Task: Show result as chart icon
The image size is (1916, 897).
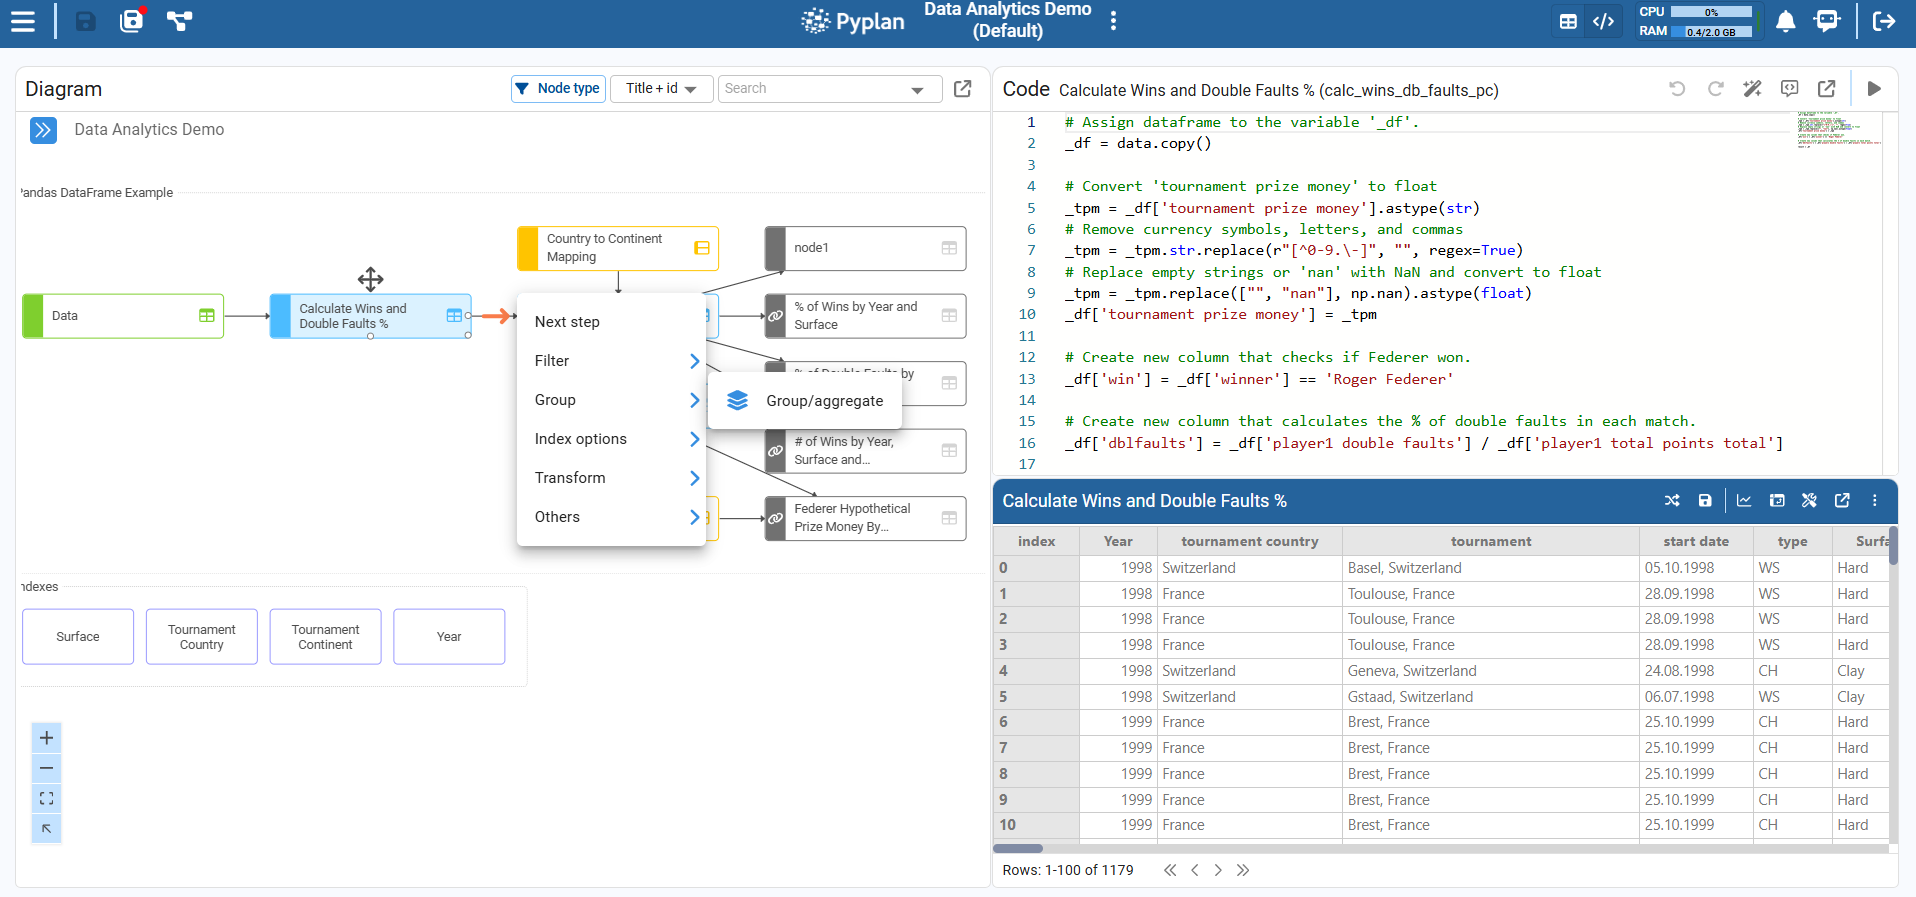Action: coord(1744,501)
